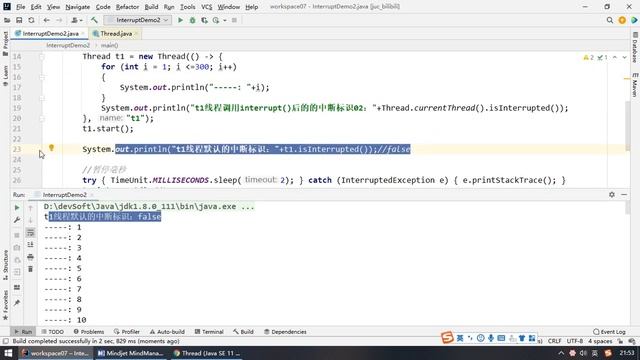Collapse lambda fold marker at line 14
The width and height of the screenshot is (640, 360).
[42, 57]
